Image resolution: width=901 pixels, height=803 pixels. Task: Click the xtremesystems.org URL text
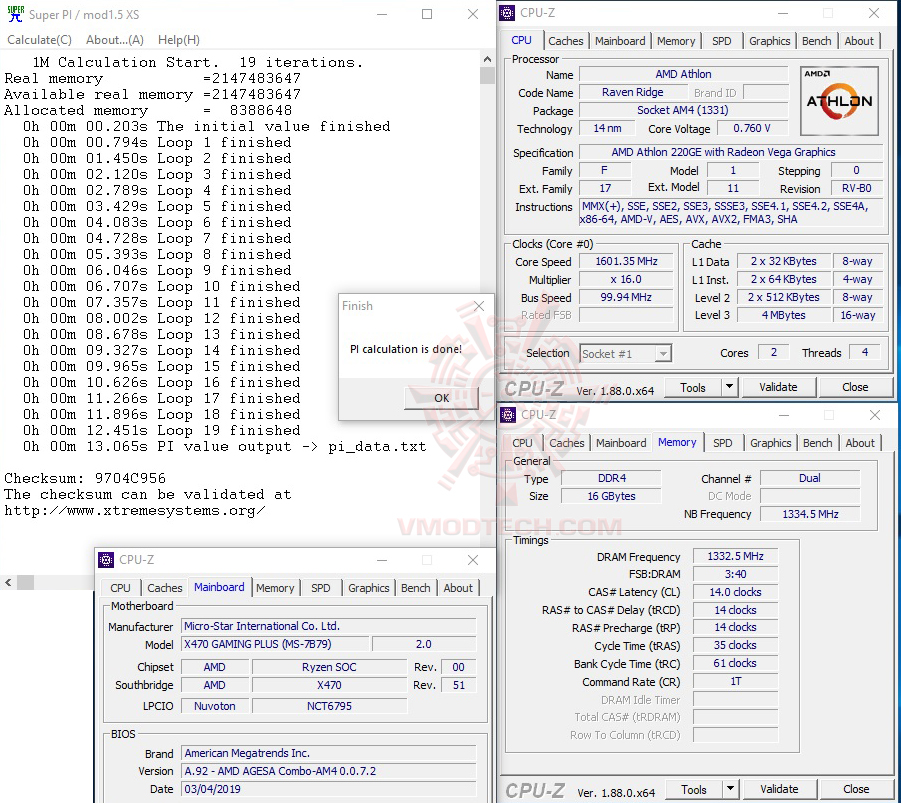click(x=135, y=510)
